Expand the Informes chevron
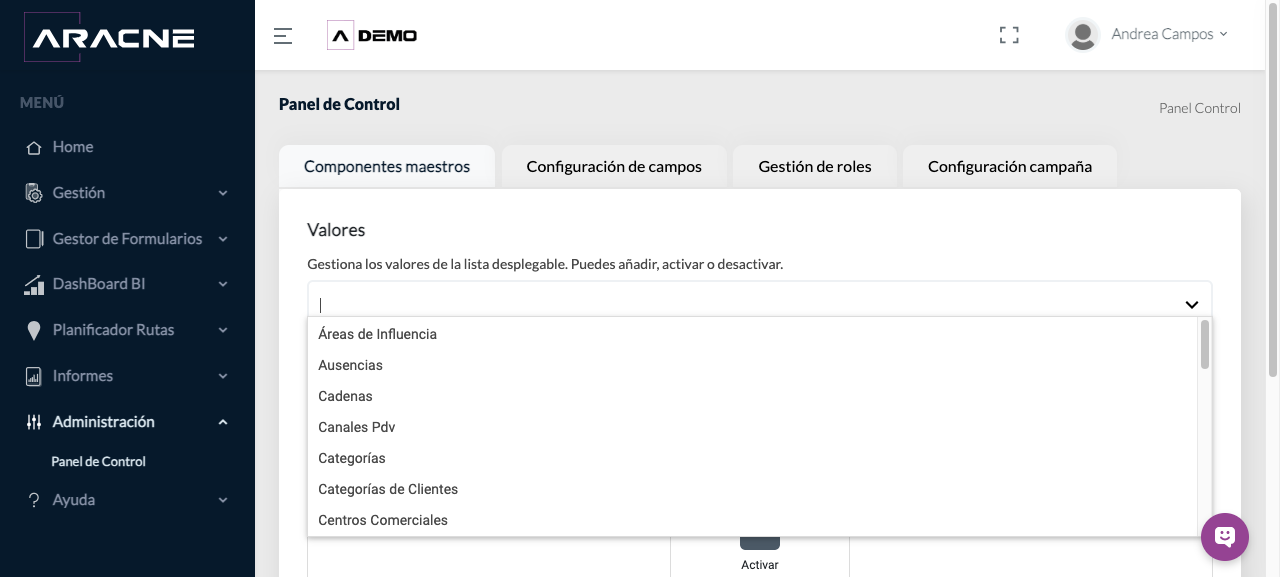Image resolution: width=1280 pixels, height=577 pixels. [223, 376]
